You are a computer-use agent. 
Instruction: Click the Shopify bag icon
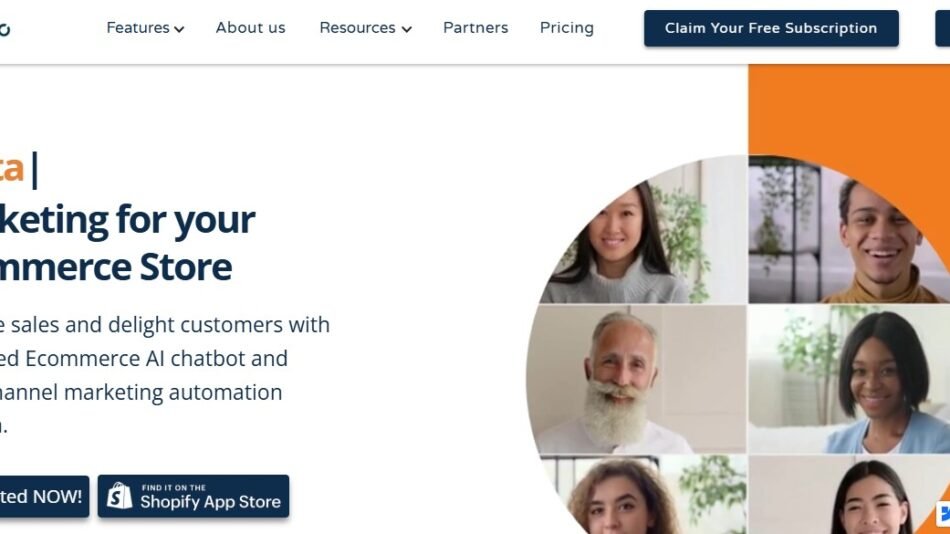point(120,496)
